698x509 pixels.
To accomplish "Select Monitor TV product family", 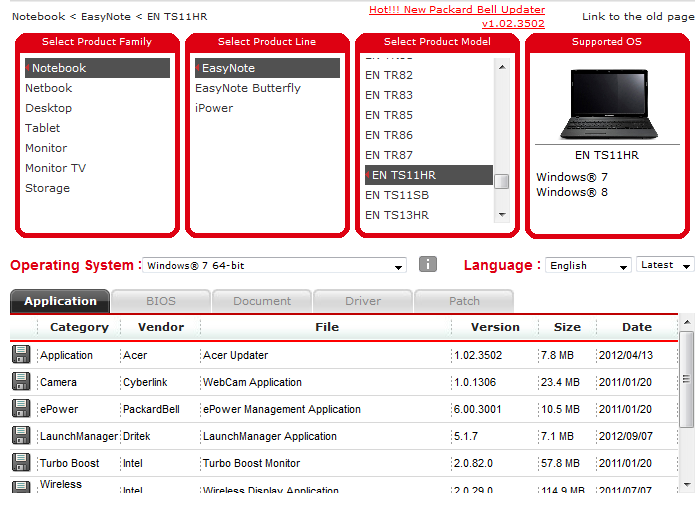I will point(56,168).
